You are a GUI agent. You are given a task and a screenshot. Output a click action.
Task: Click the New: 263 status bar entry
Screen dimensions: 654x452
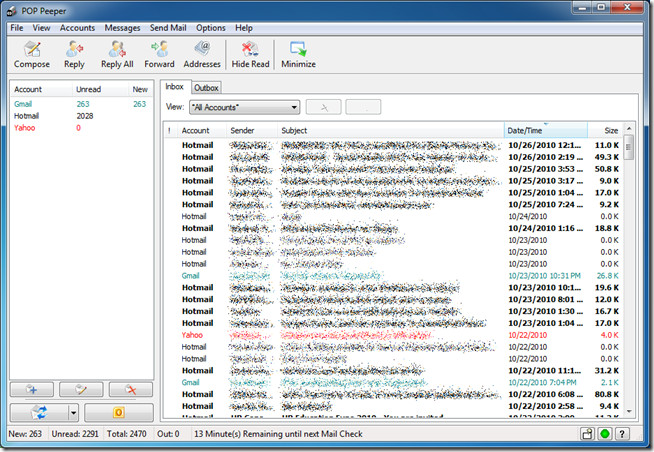pos(25,434)
